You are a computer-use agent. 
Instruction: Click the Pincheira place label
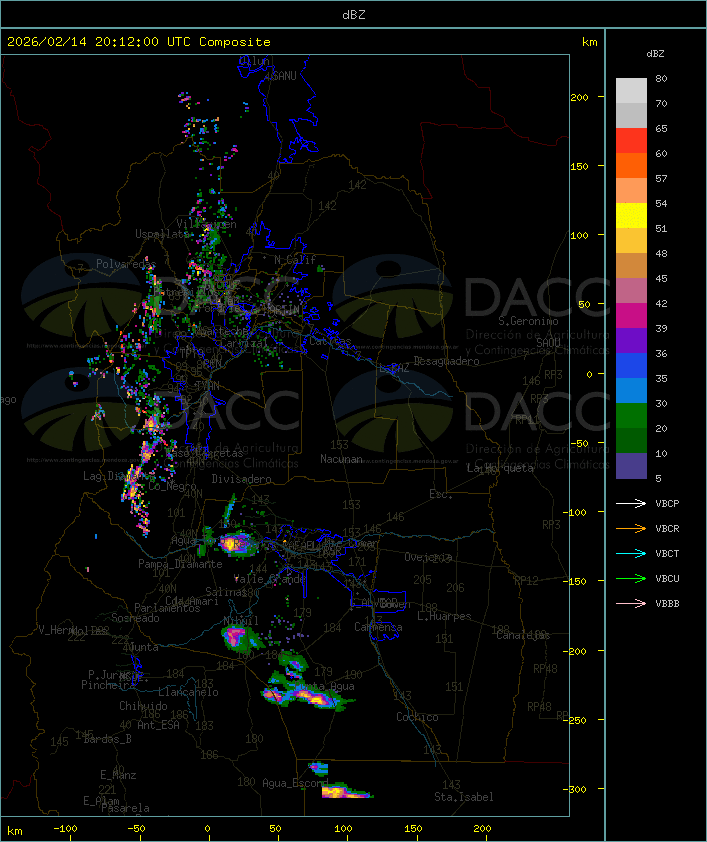(x=108, y=685)
